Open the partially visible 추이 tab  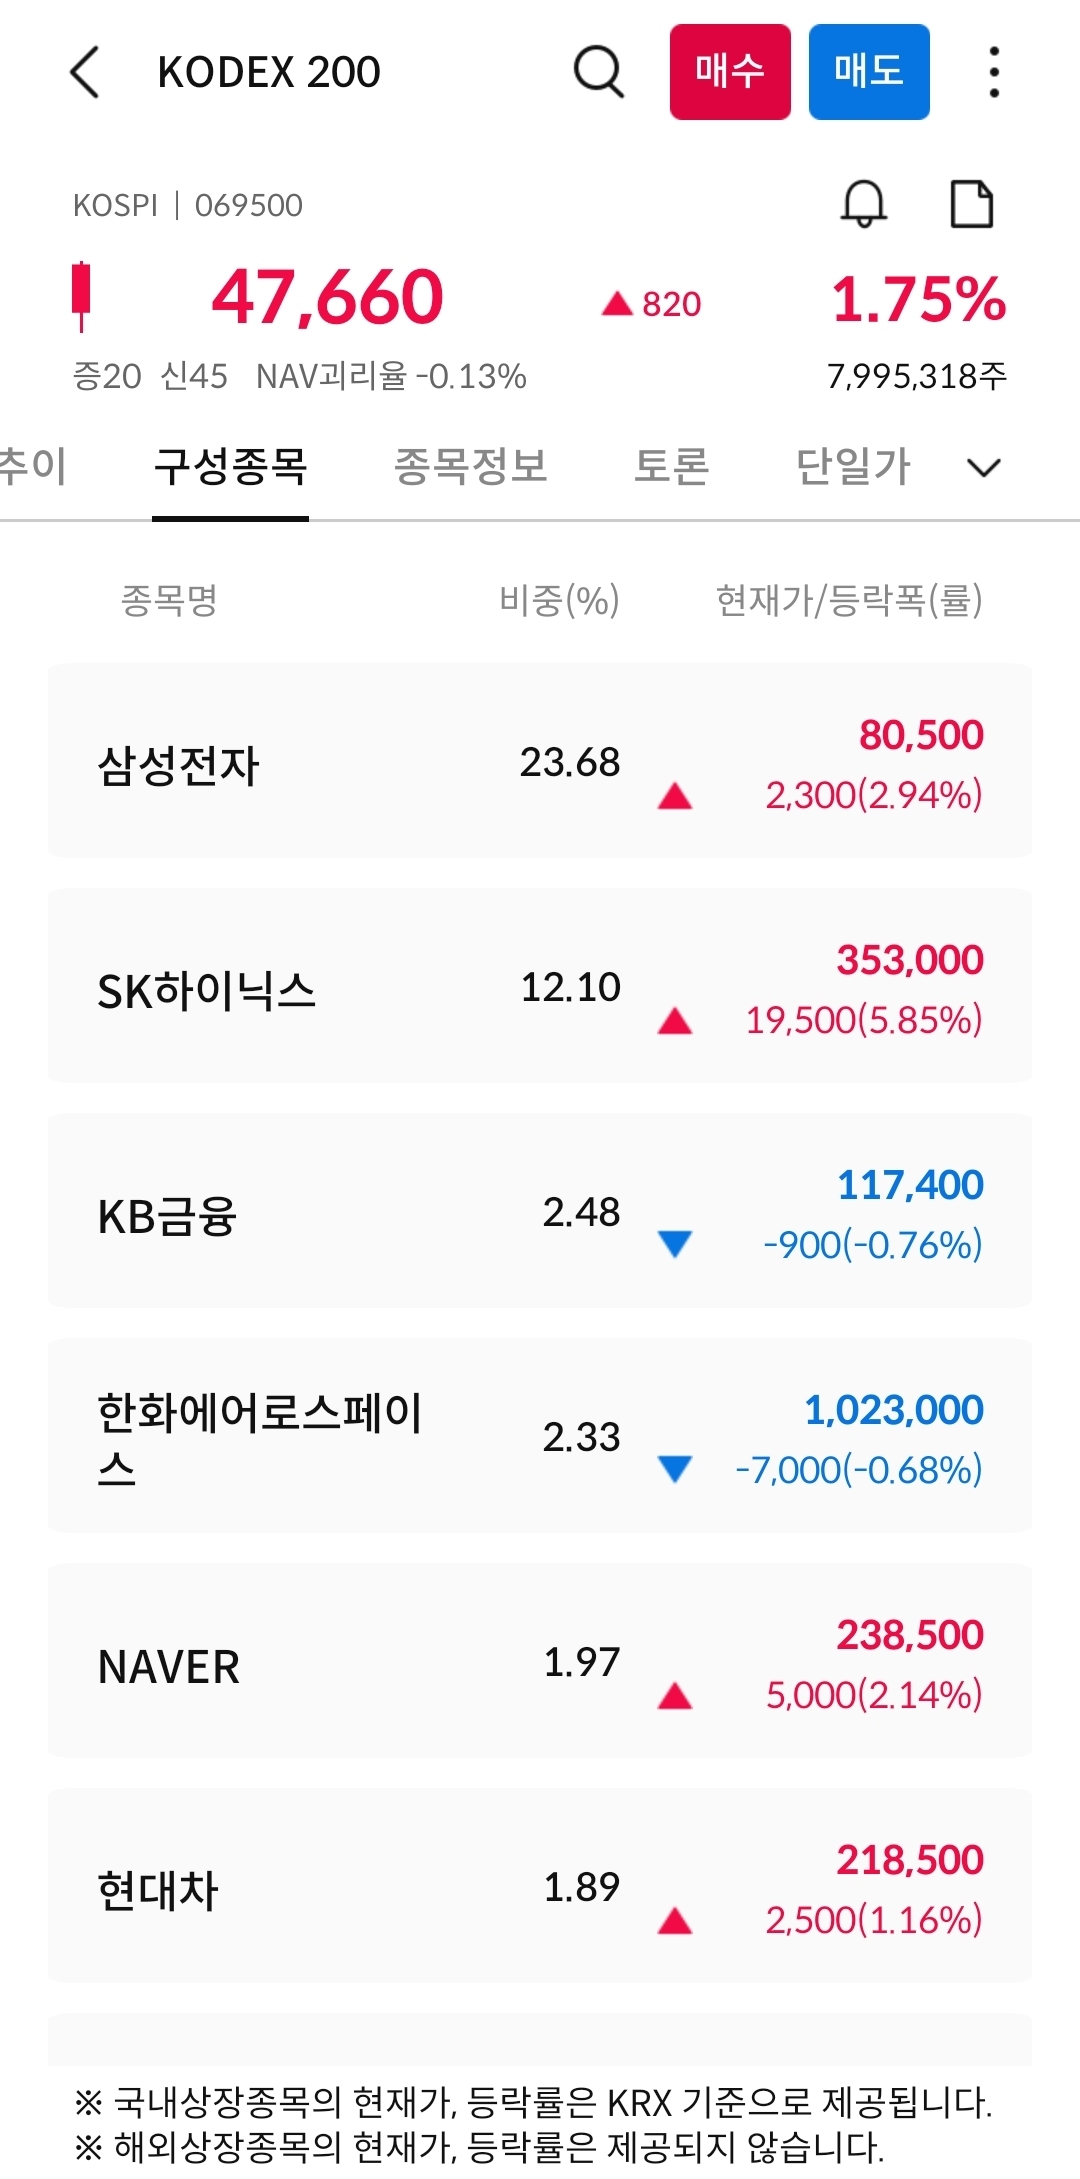click(x=33, y=466)
